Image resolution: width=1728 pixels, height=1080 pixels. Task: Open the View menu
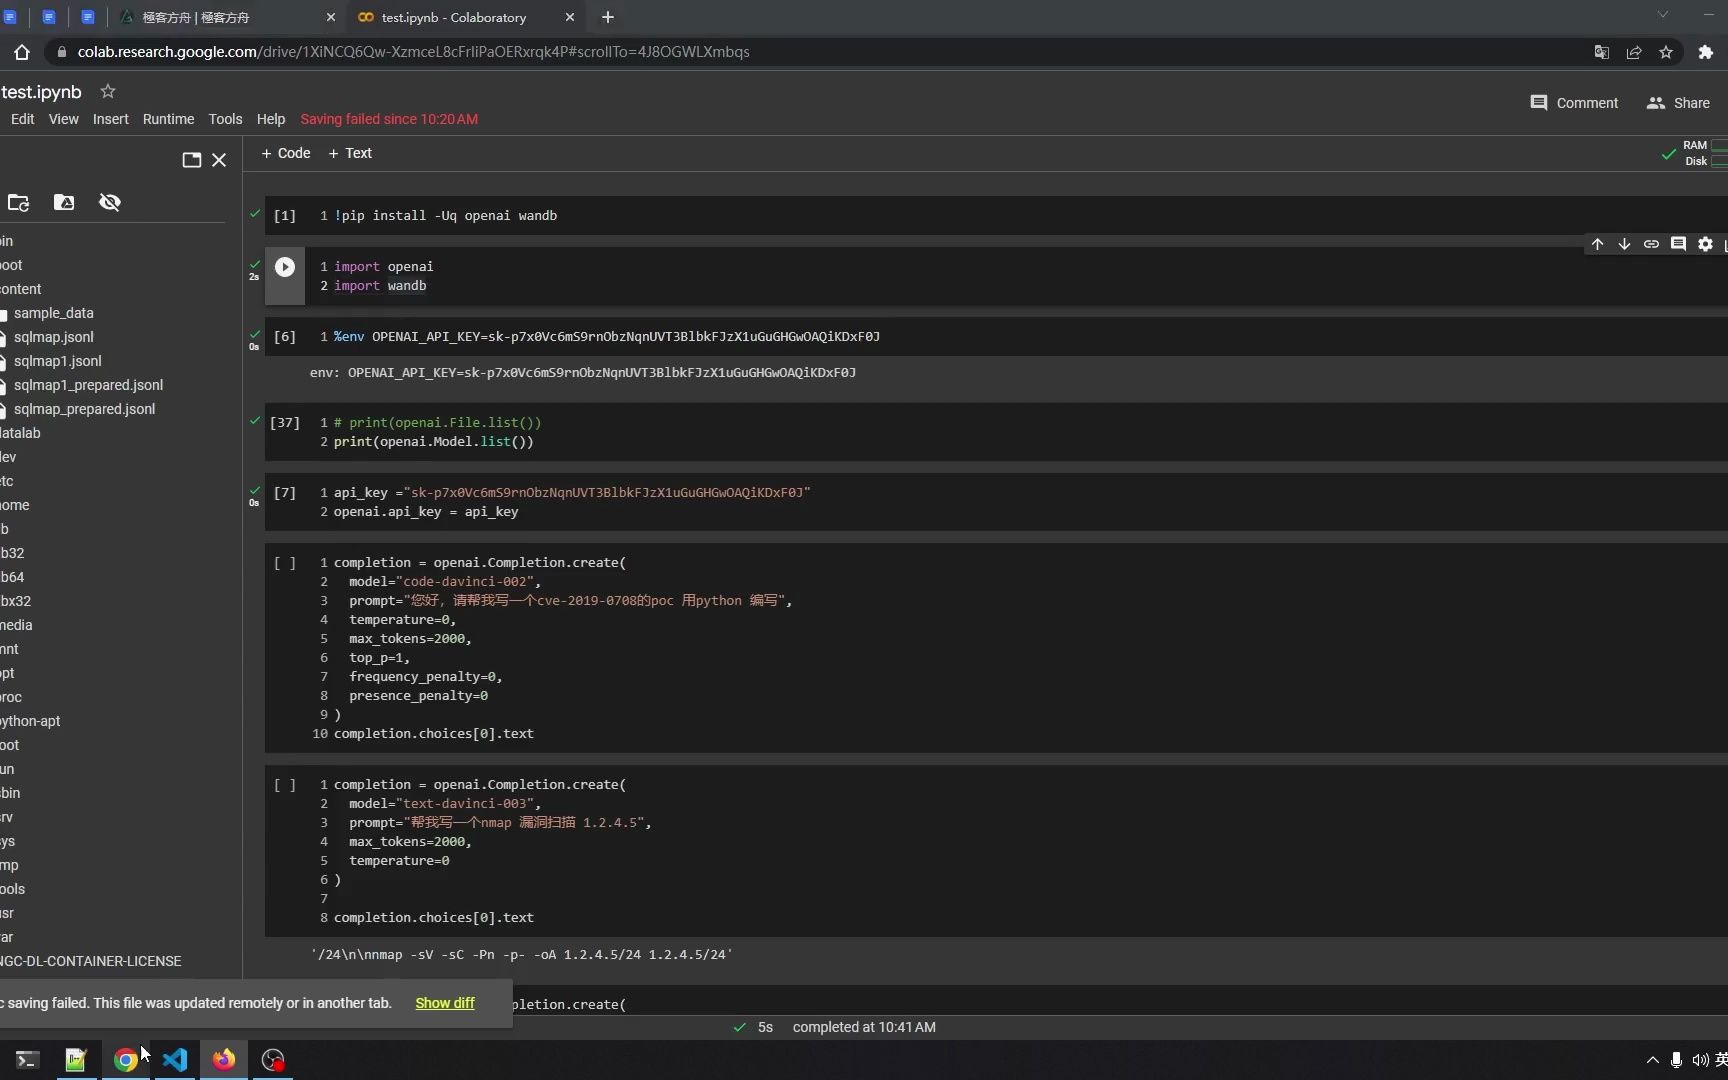(63, 119)
